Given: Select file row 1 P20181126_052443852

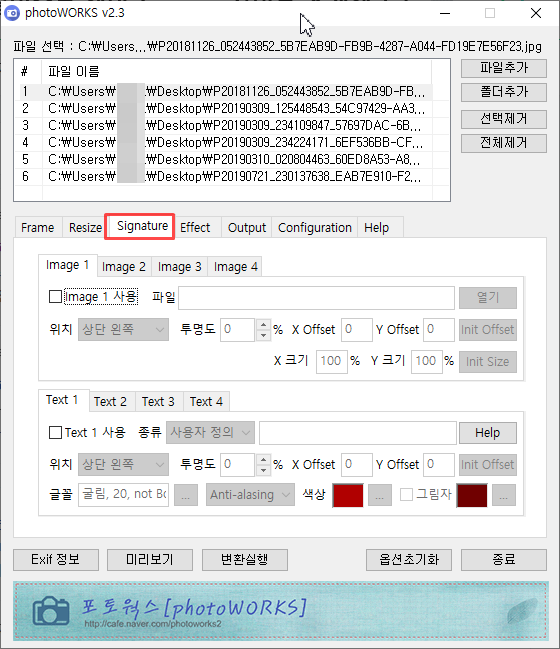Looking at the screenshot, I should pos(226,91).
